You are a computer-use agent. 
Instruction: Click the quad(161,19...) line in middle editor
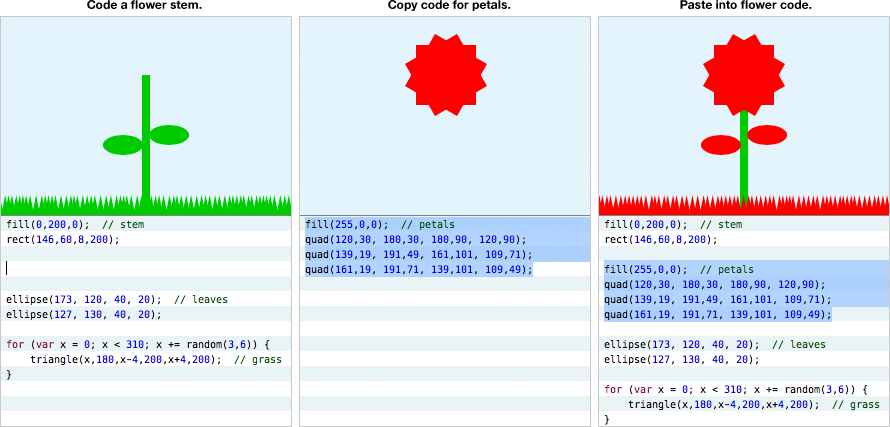pos(419,270)
